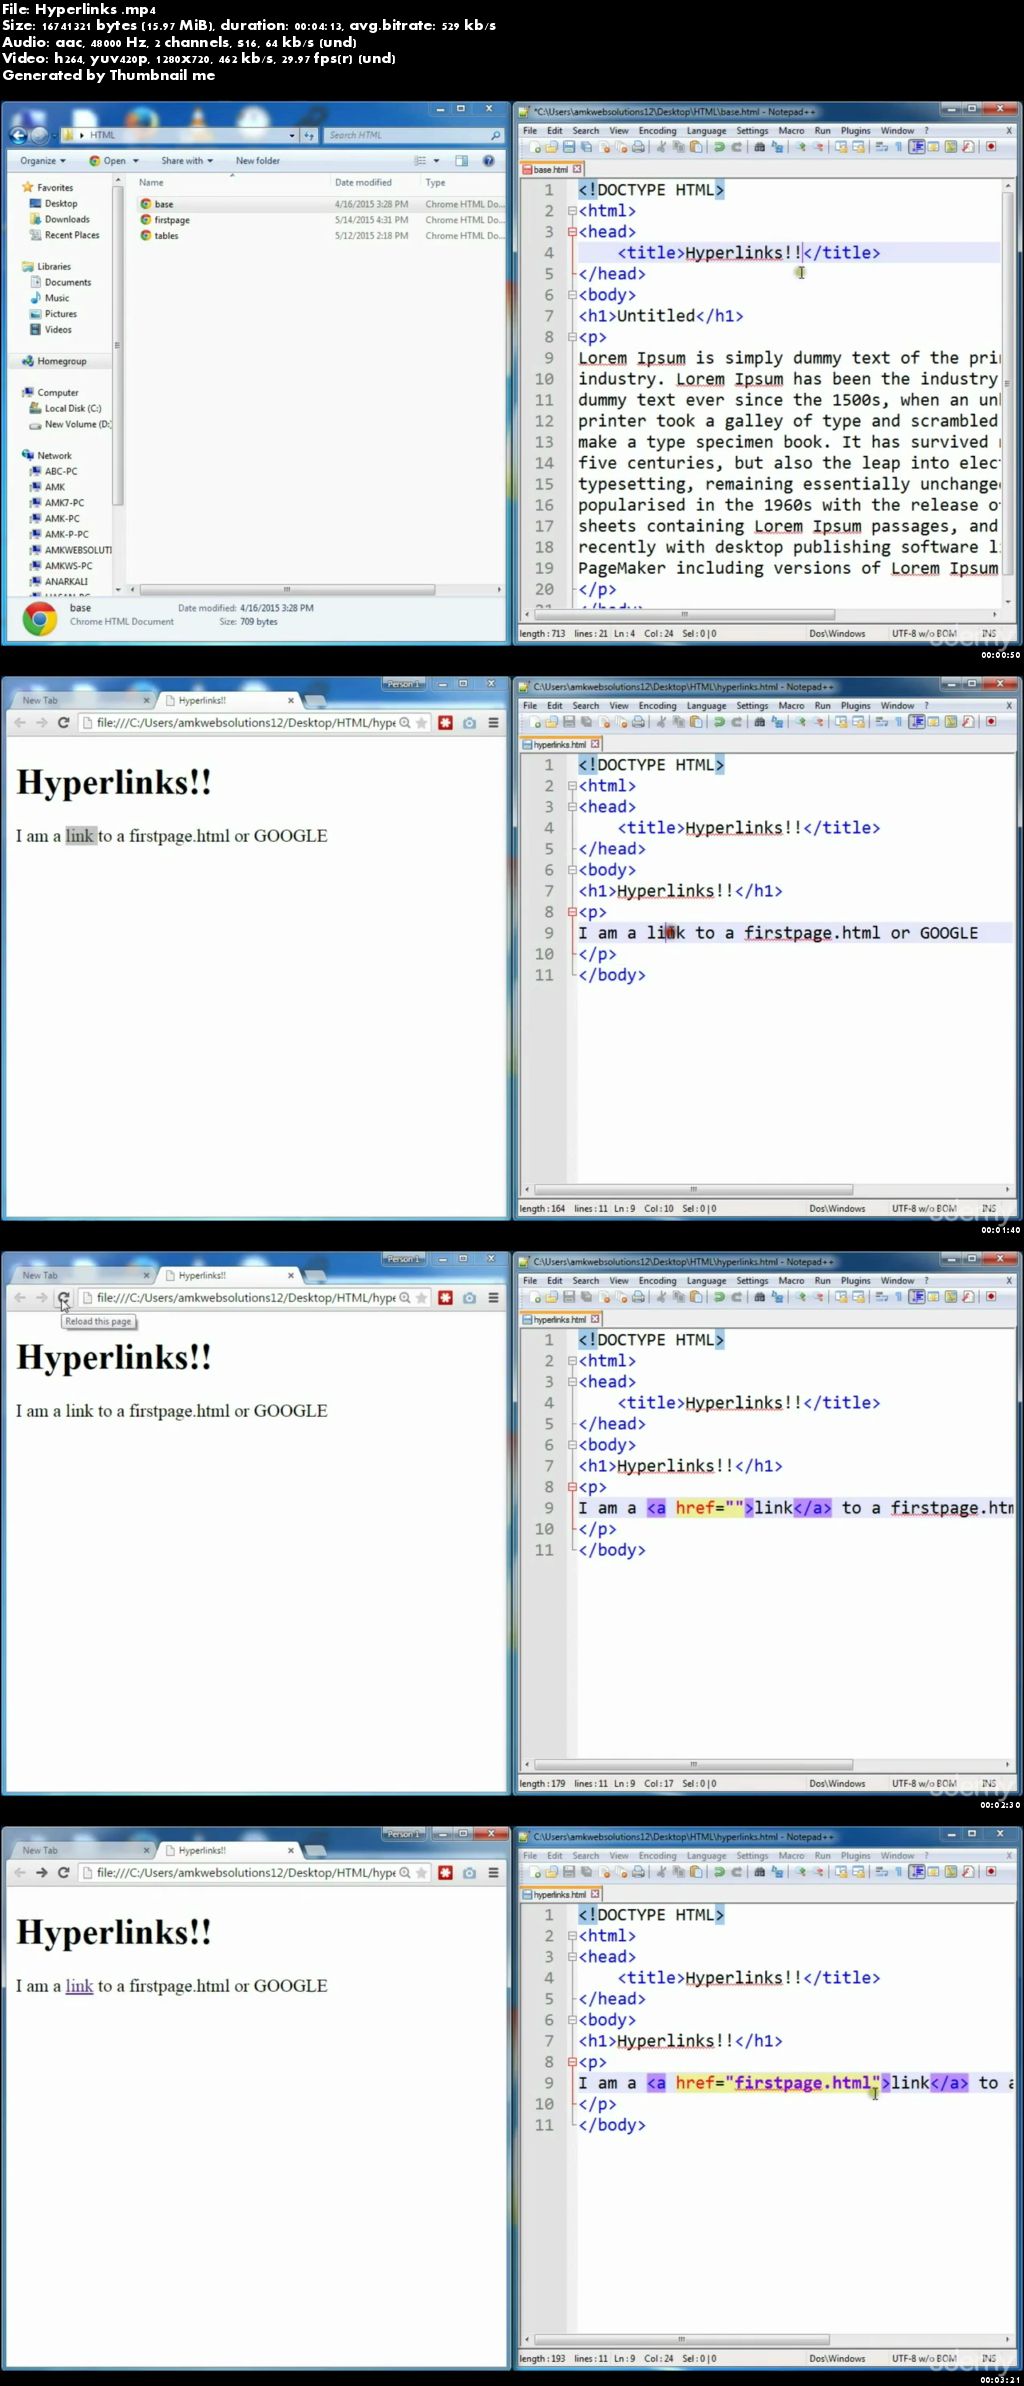
Task: Click the enabled forward arrow in 00:03:21 Chrome frame
Action: (x=41, y=1873)
